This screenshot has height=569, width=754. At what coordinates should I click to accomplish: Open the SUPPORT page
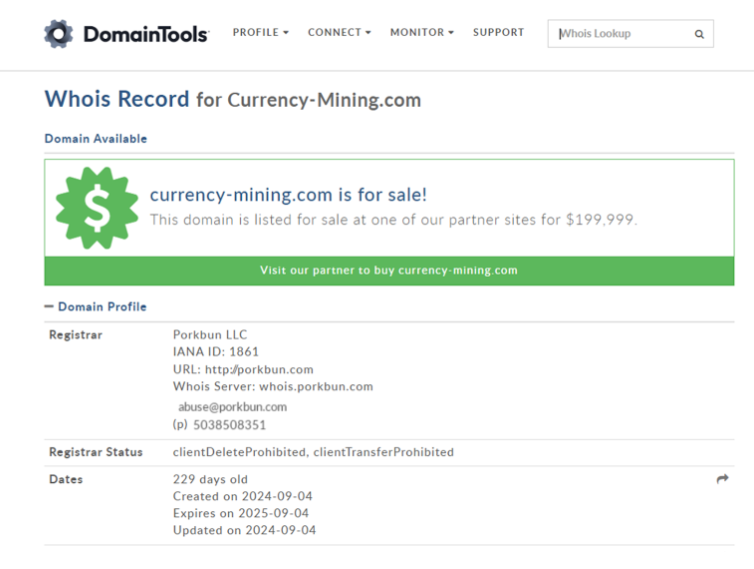pos(498,32)
